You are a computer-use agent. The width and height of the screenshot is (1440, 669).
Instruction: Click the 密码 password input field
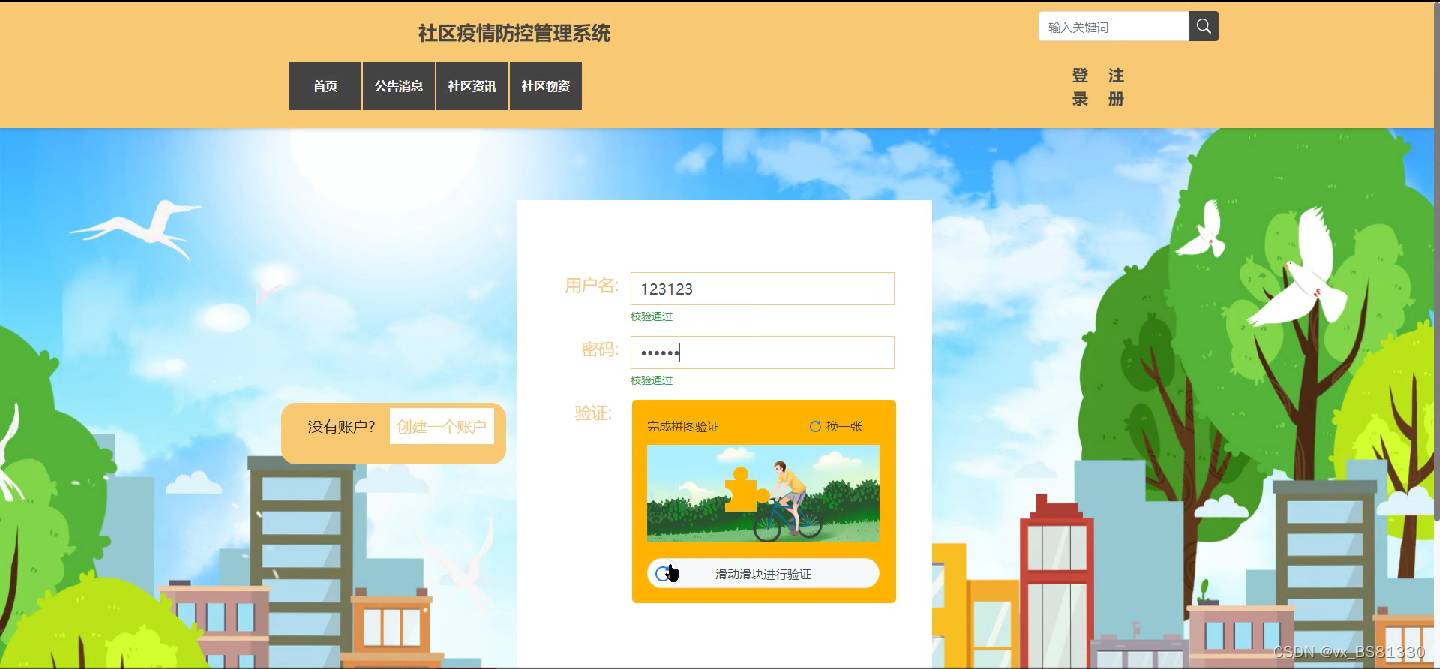click(x=762, y=352)
